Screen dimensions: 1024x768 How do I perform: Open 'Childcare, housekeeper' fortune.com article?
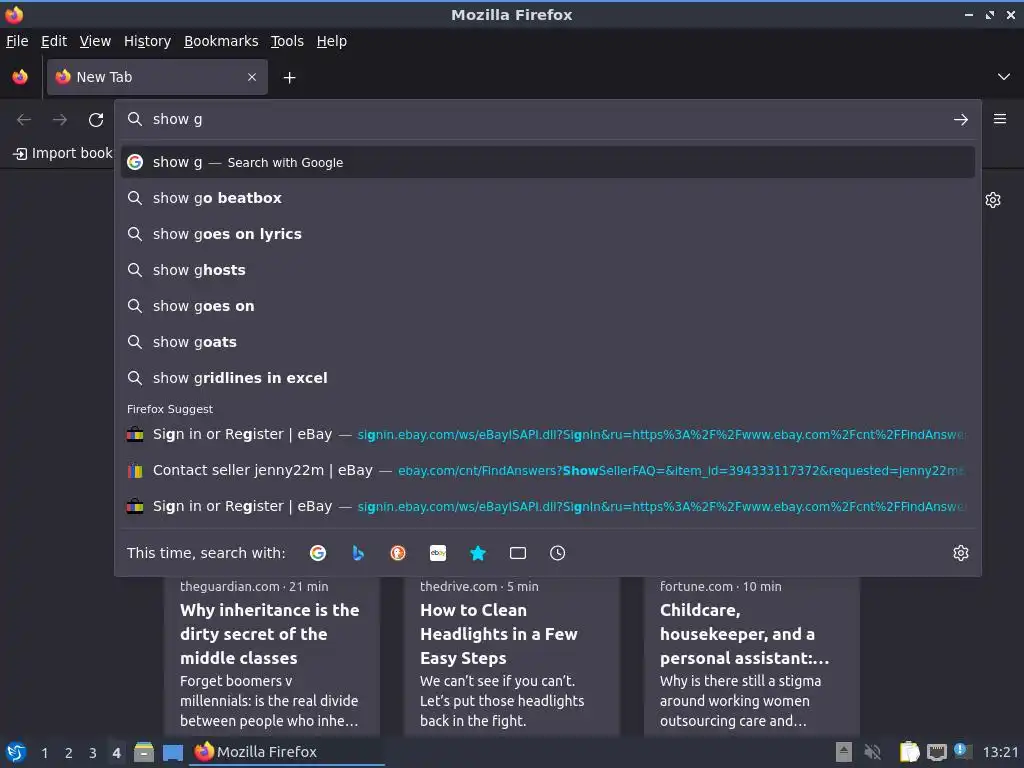point(751,654)
